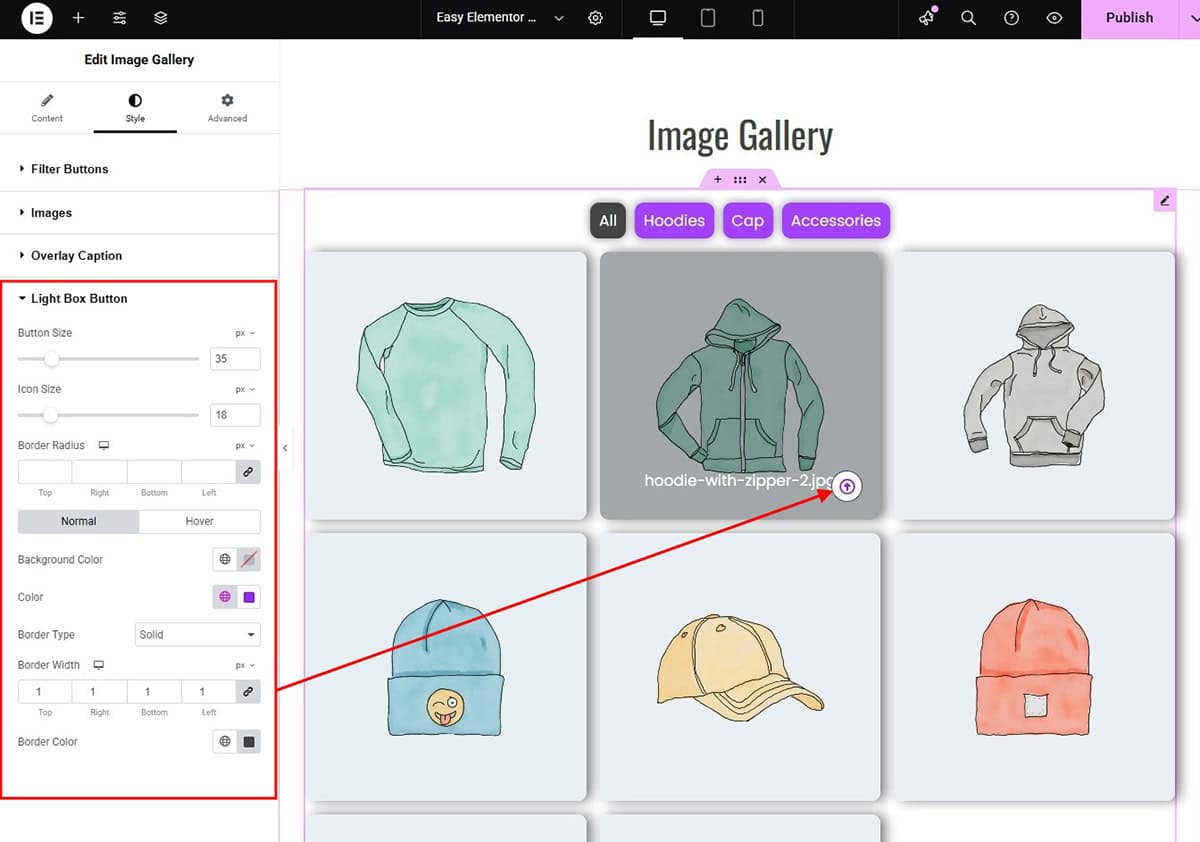Screen dimensions: 1200x842
Task: Click the Button Size value field
Action: [x=235, y=359]
